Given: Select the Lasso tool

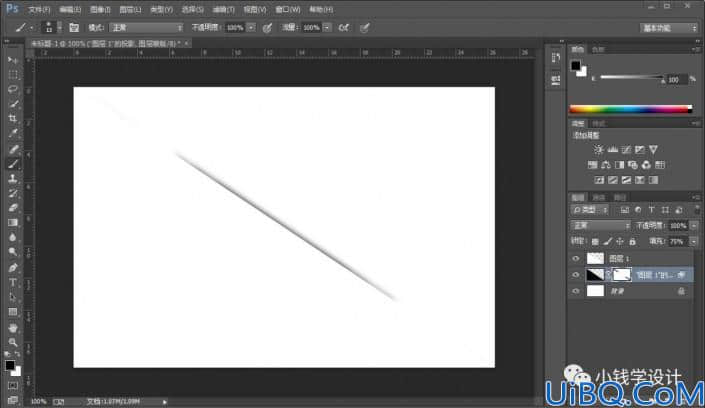Looking at the screenshot, I should point(13,89).
